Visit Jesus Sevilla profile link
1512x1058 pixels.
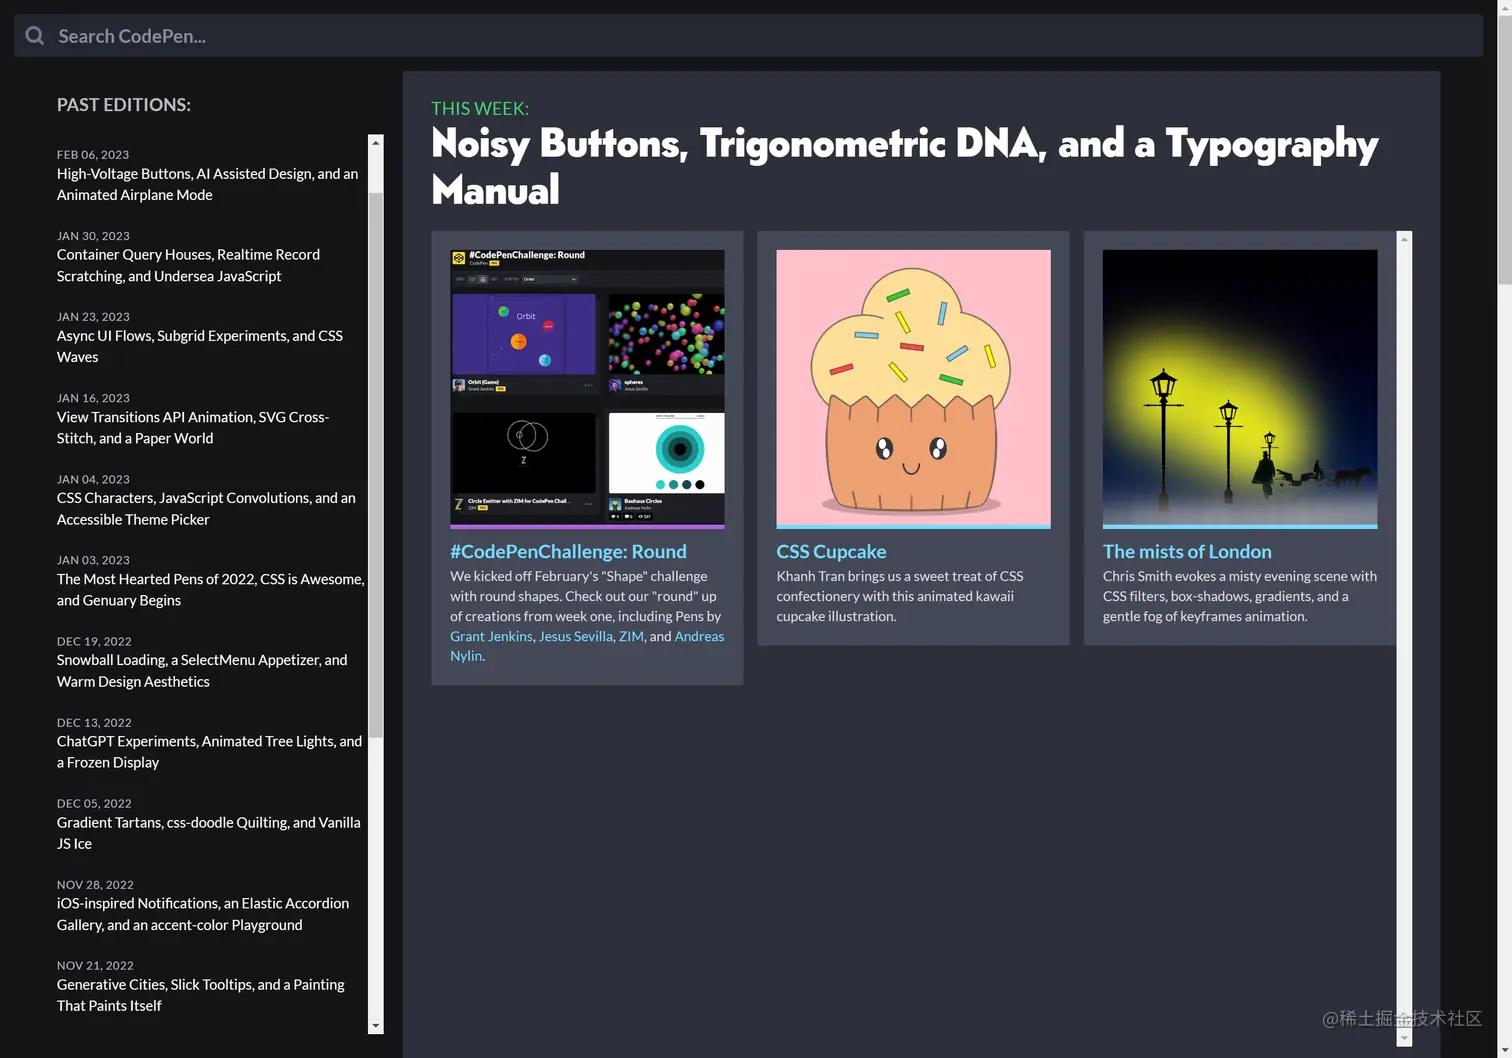pos(576,636)
